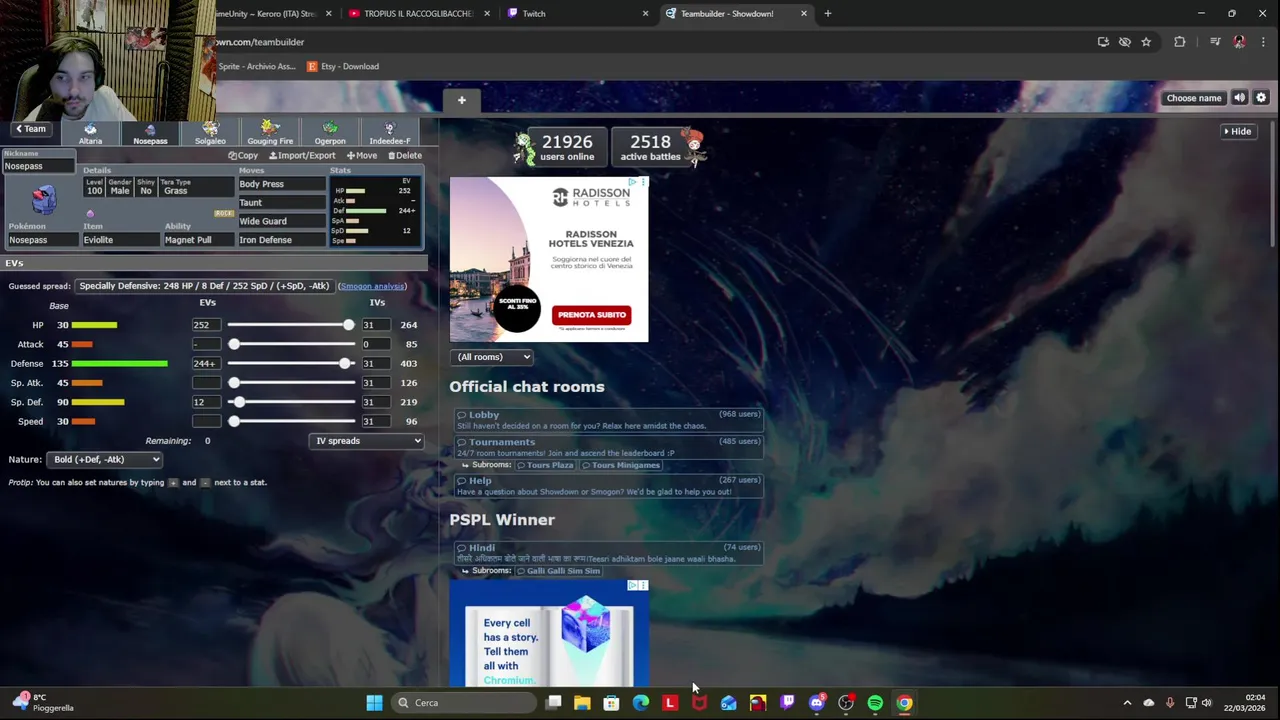Select the Gouging Fire team slot
Screen dimensions: 1280x720
click(270, 133)
